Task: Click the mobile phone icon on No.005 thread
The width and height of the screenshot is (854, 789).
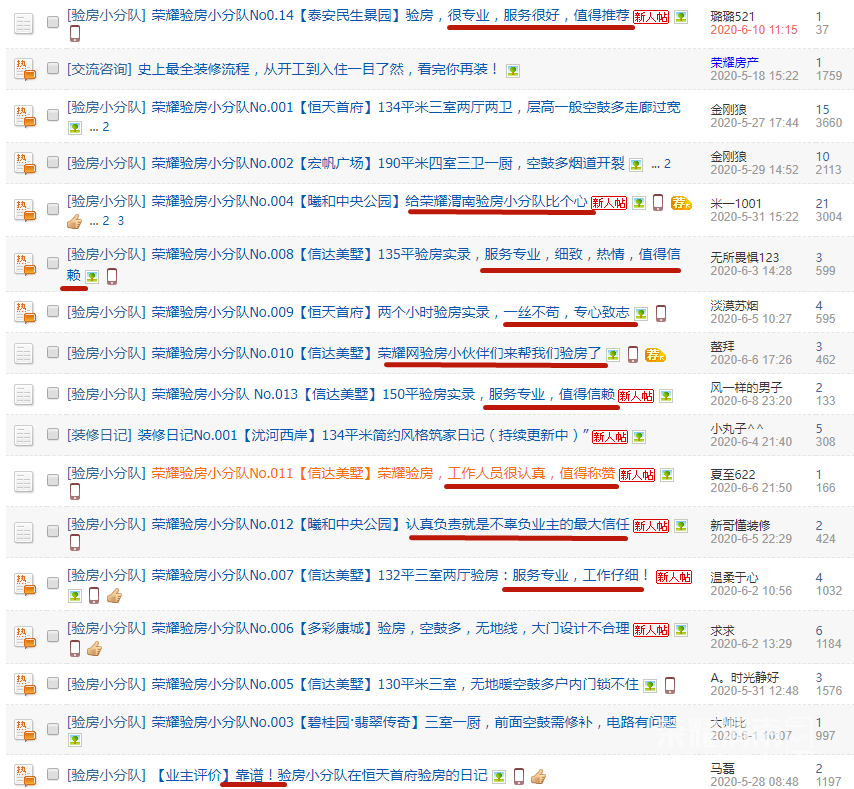Action: [x=670, y=685]
